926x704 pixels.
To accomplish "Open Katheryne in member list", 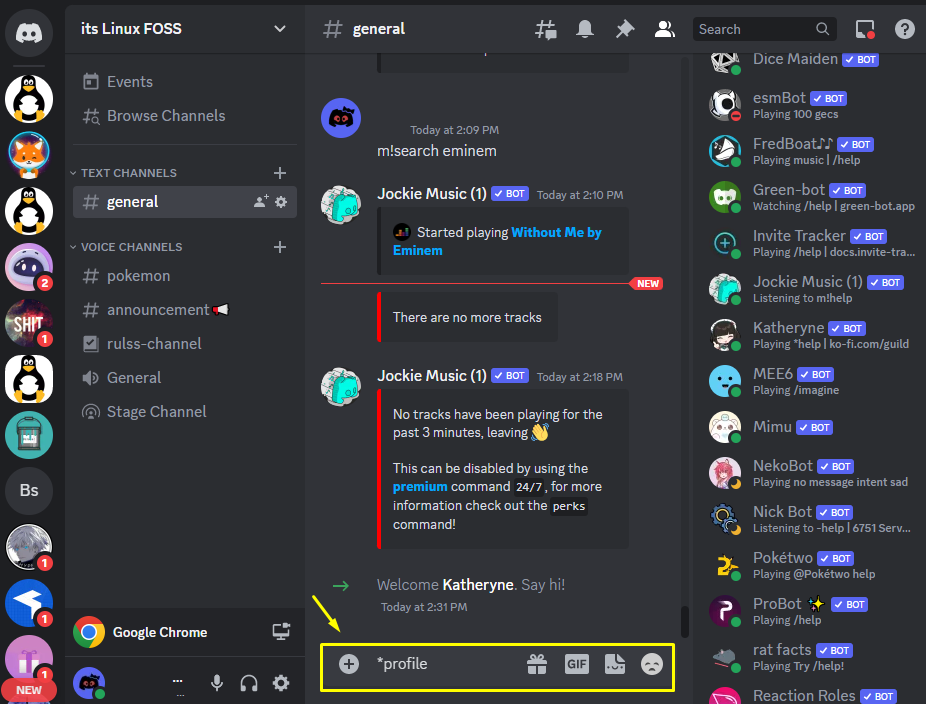I will pyautogui.click(x=808, y=335).
